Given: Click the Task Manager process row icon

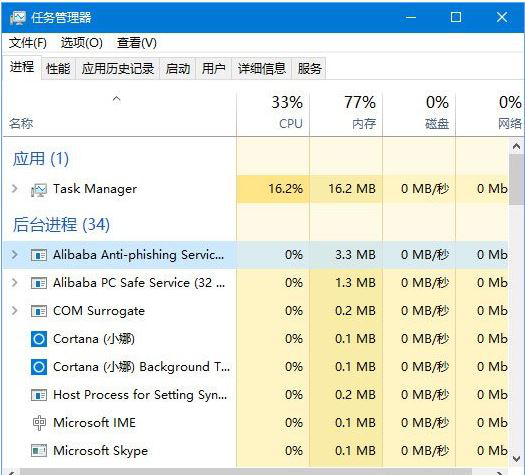Looking at the screenshot, I should [39, 189].
